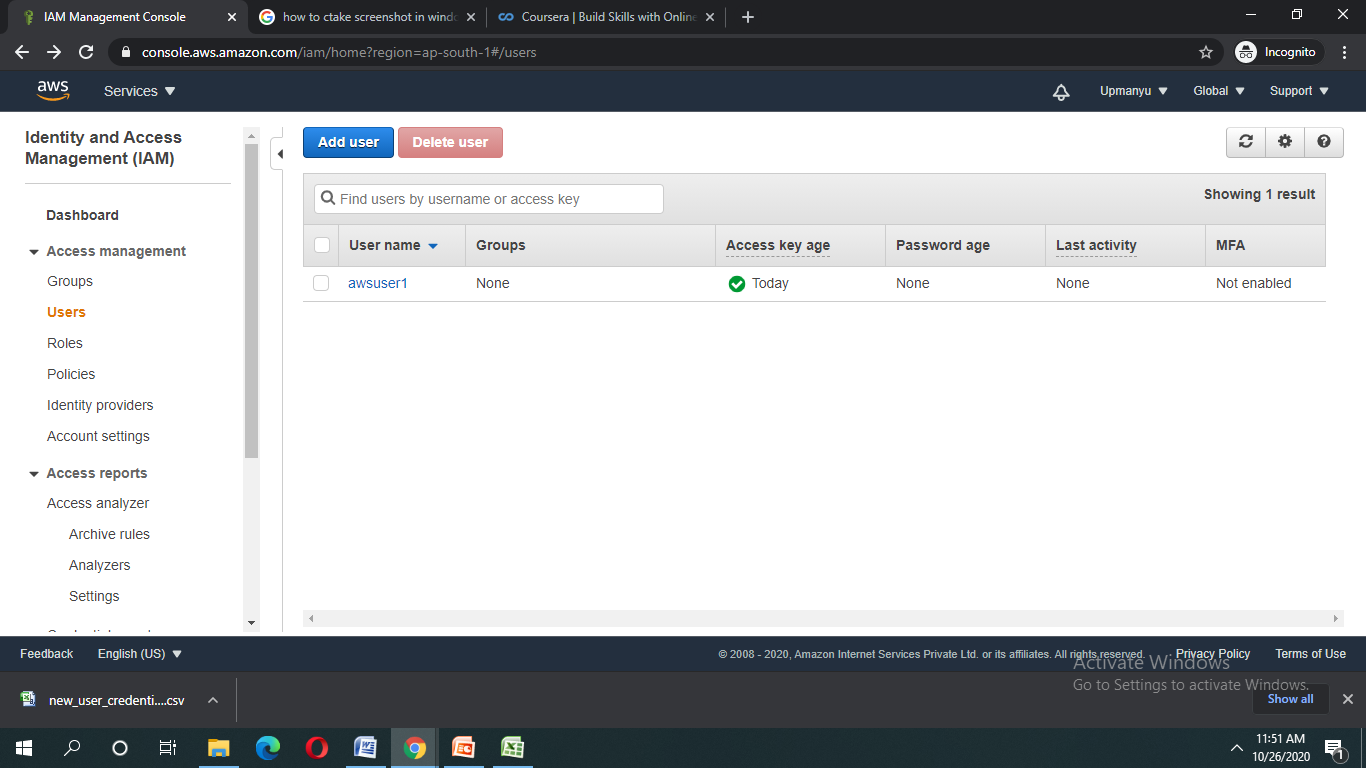
Task: Refresh the users list
Action: click(1246, 142)
